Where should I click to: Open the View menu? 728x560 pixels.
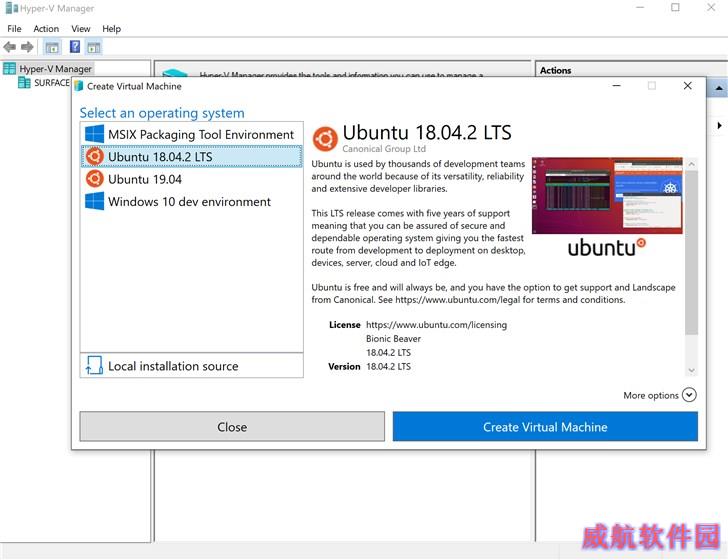click(x=81, y=29)
